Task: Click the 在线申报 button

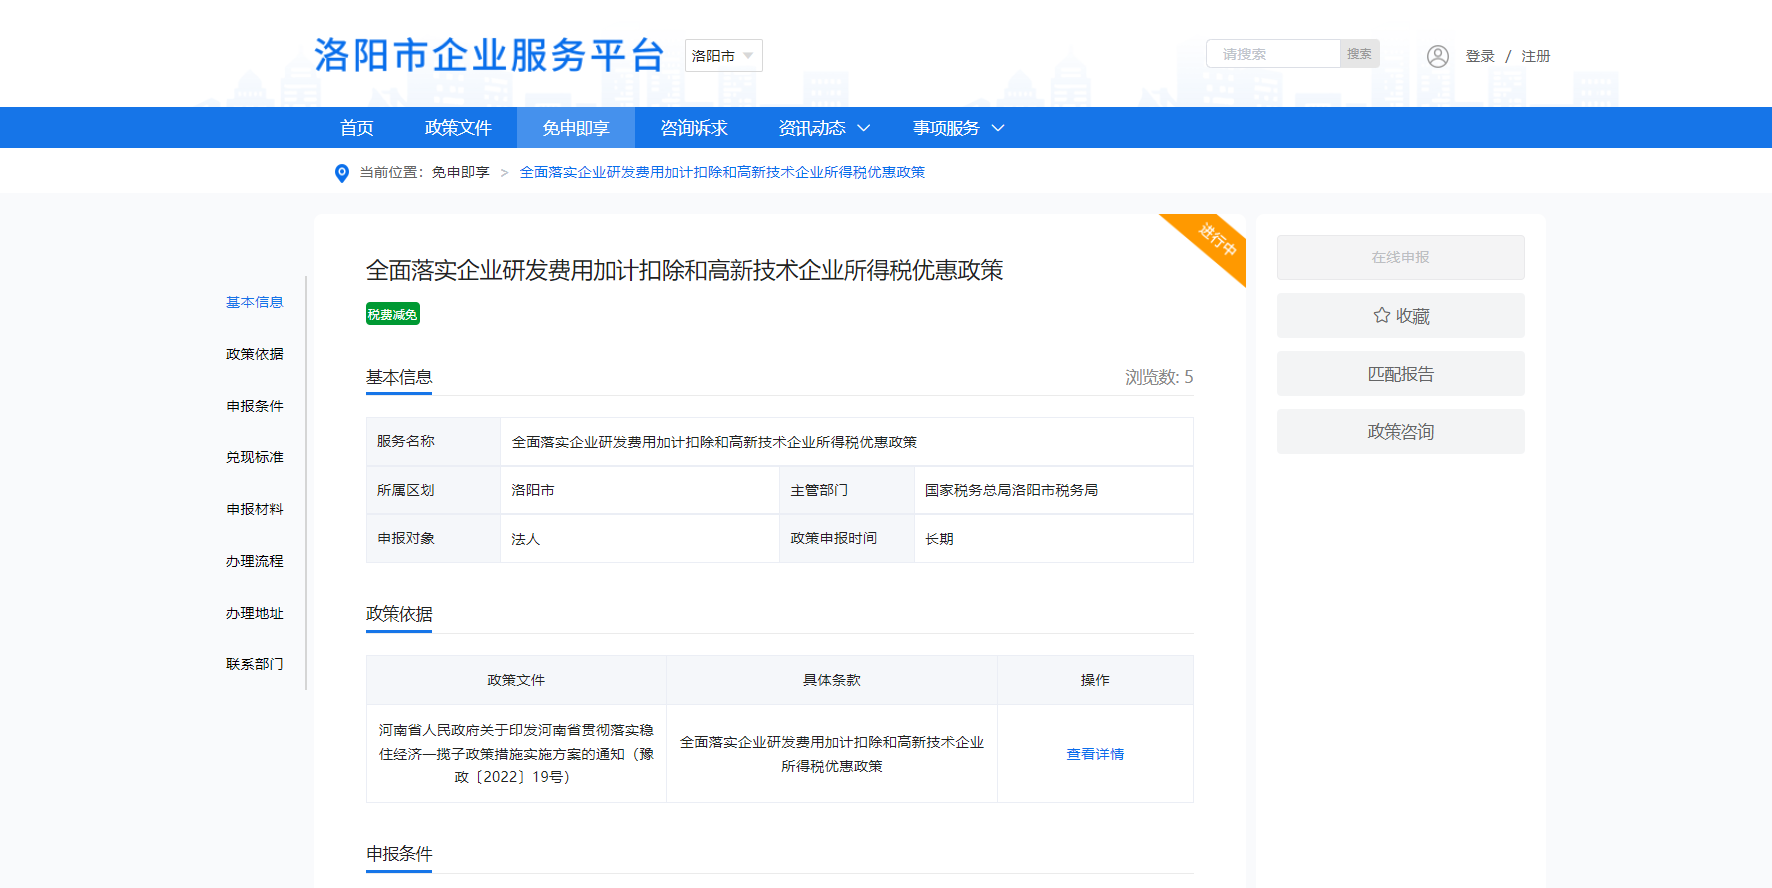Action: (x=1401, y=257)
